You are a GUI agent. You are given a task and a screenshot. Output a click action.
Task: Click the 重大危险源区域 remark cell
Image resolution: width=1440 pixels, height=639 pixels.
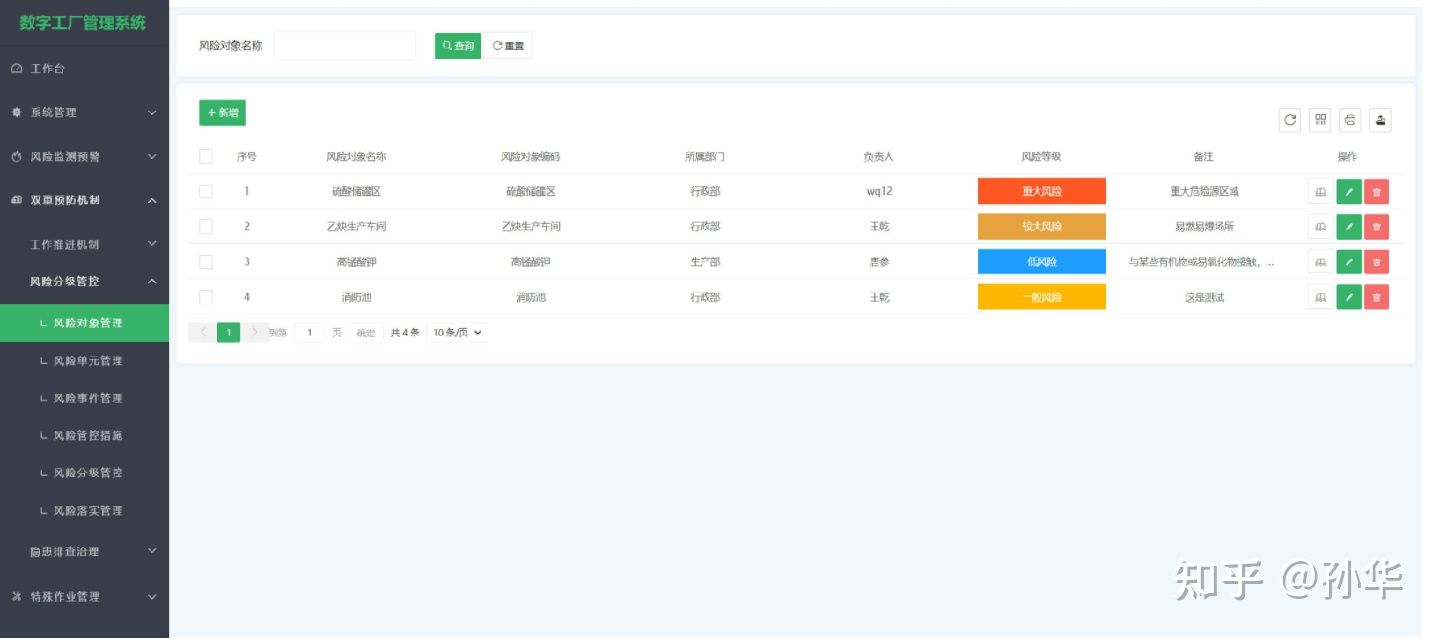point(1204,191)
